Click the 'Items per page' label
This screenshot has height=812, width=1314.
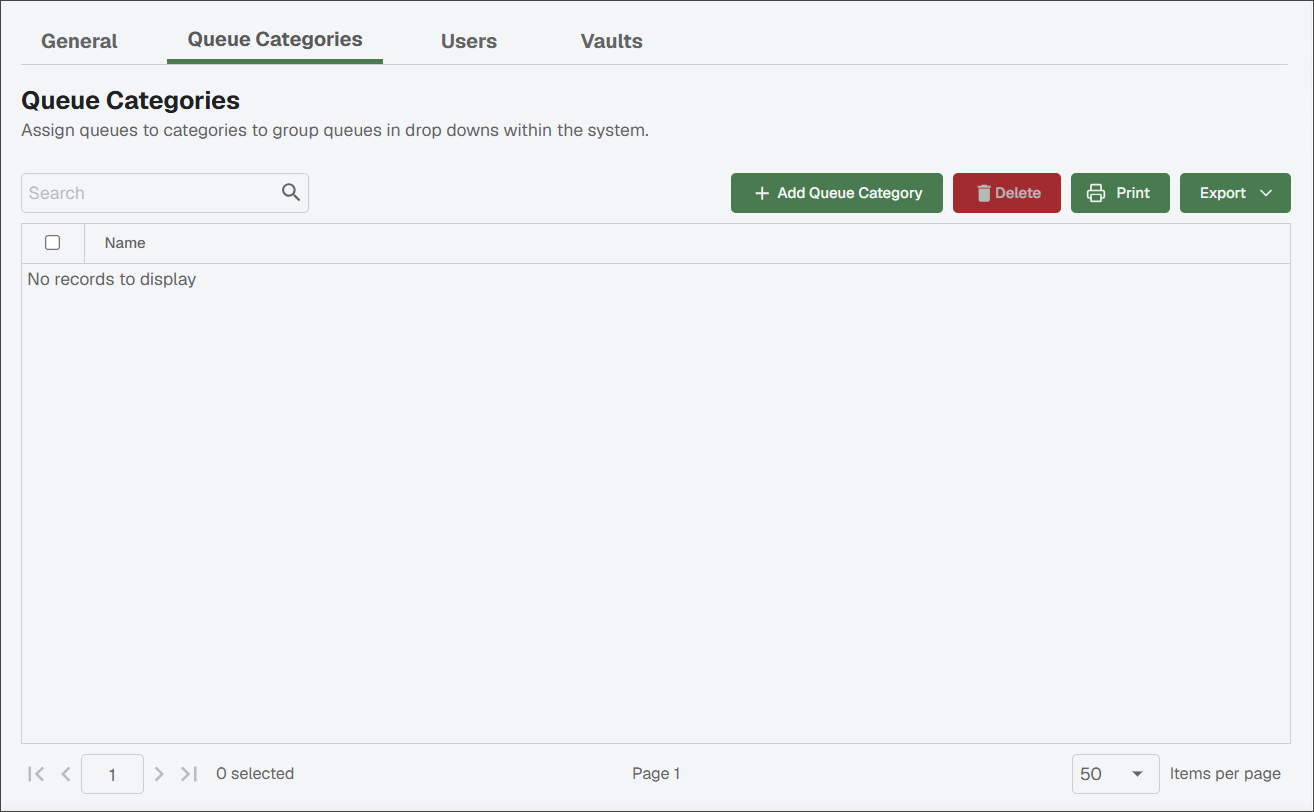click(x=1225, y=774)
